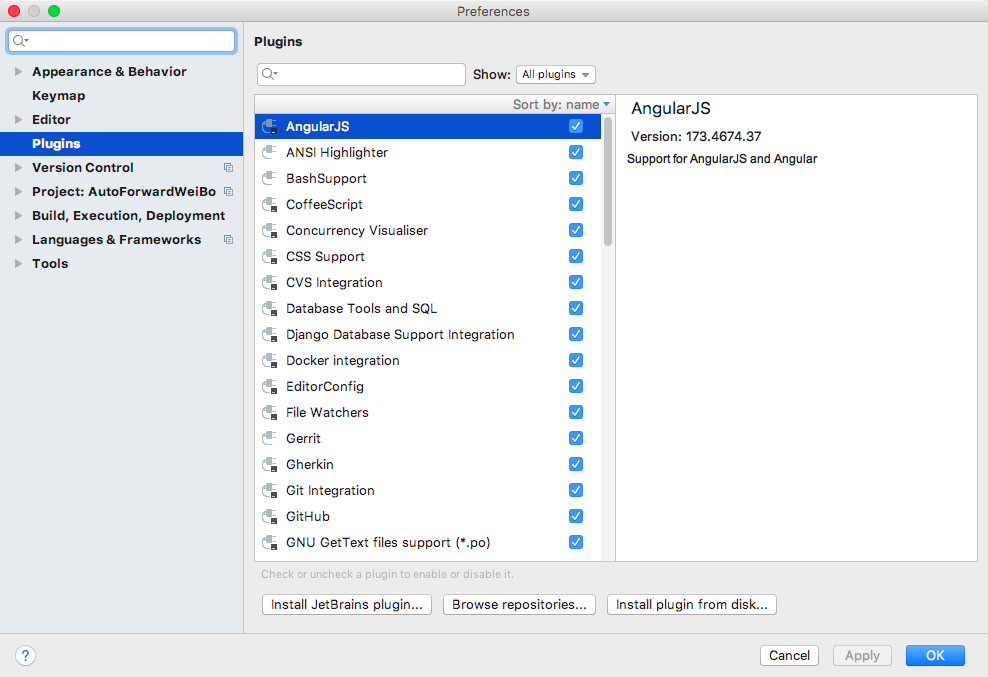
Task: Click the Docker integration plugin icon
Action: pos(270,361)
